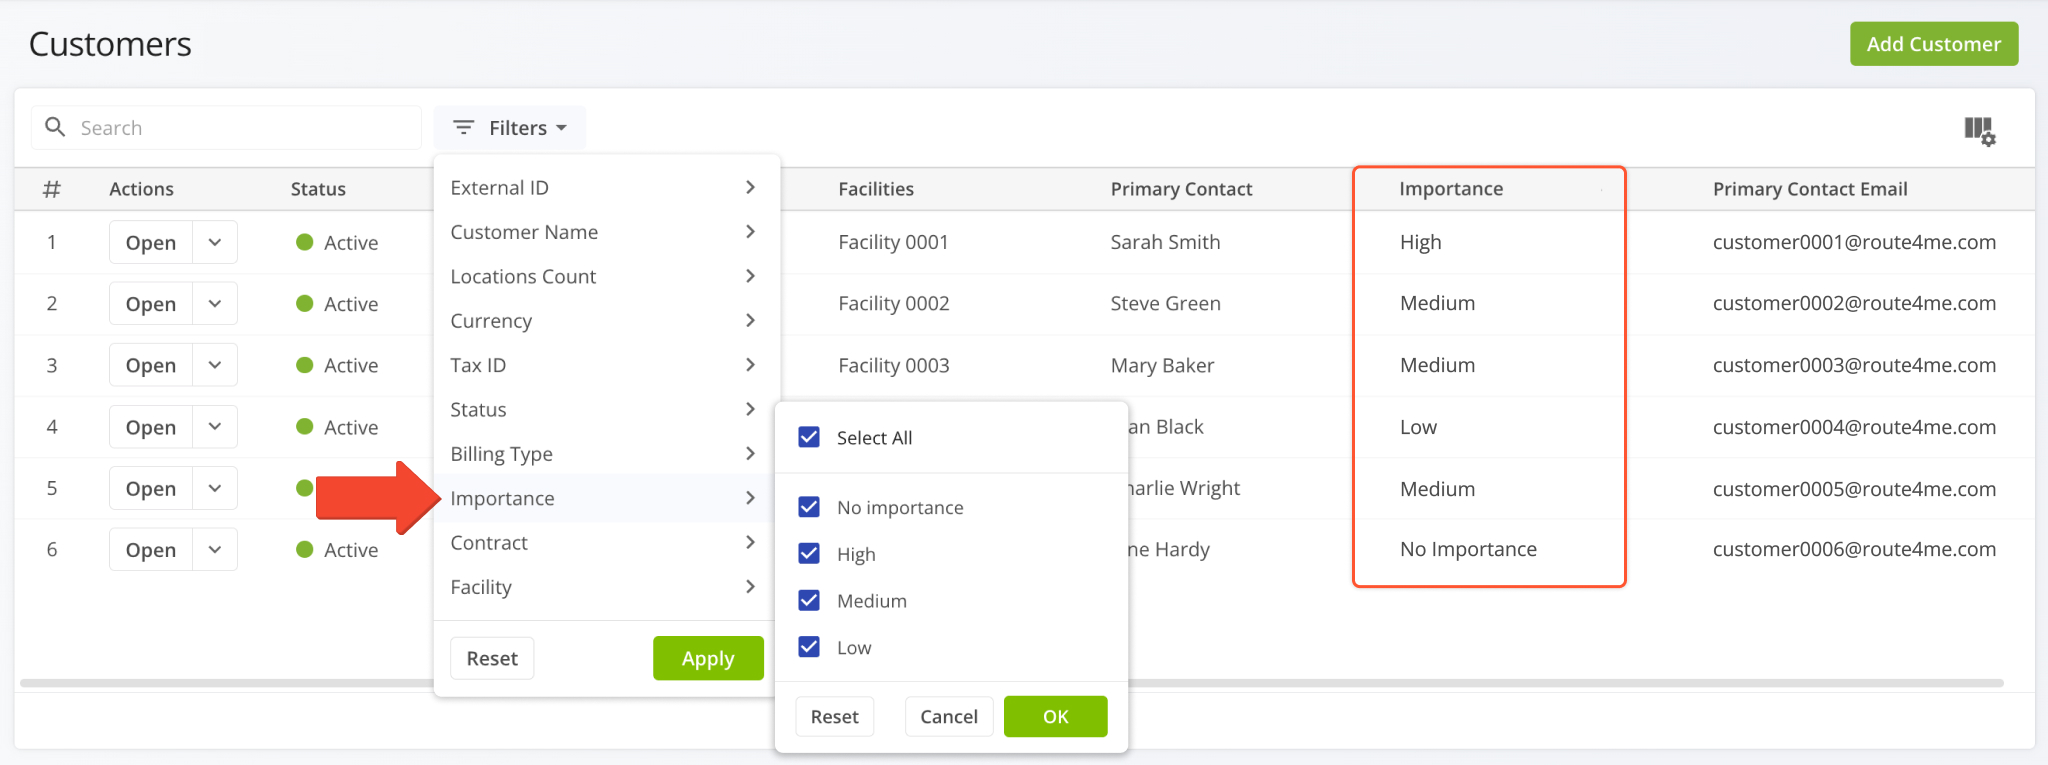Open the column settings icon

point(1979,130)
